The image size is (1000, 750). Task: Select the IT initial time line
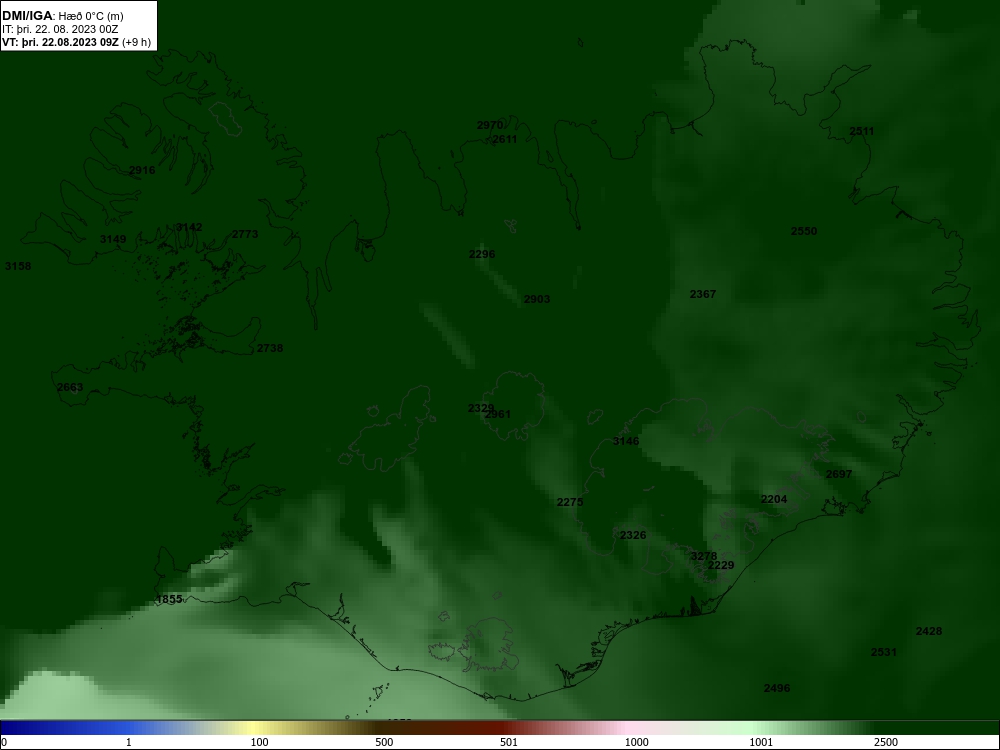click(x=60, y=29)
